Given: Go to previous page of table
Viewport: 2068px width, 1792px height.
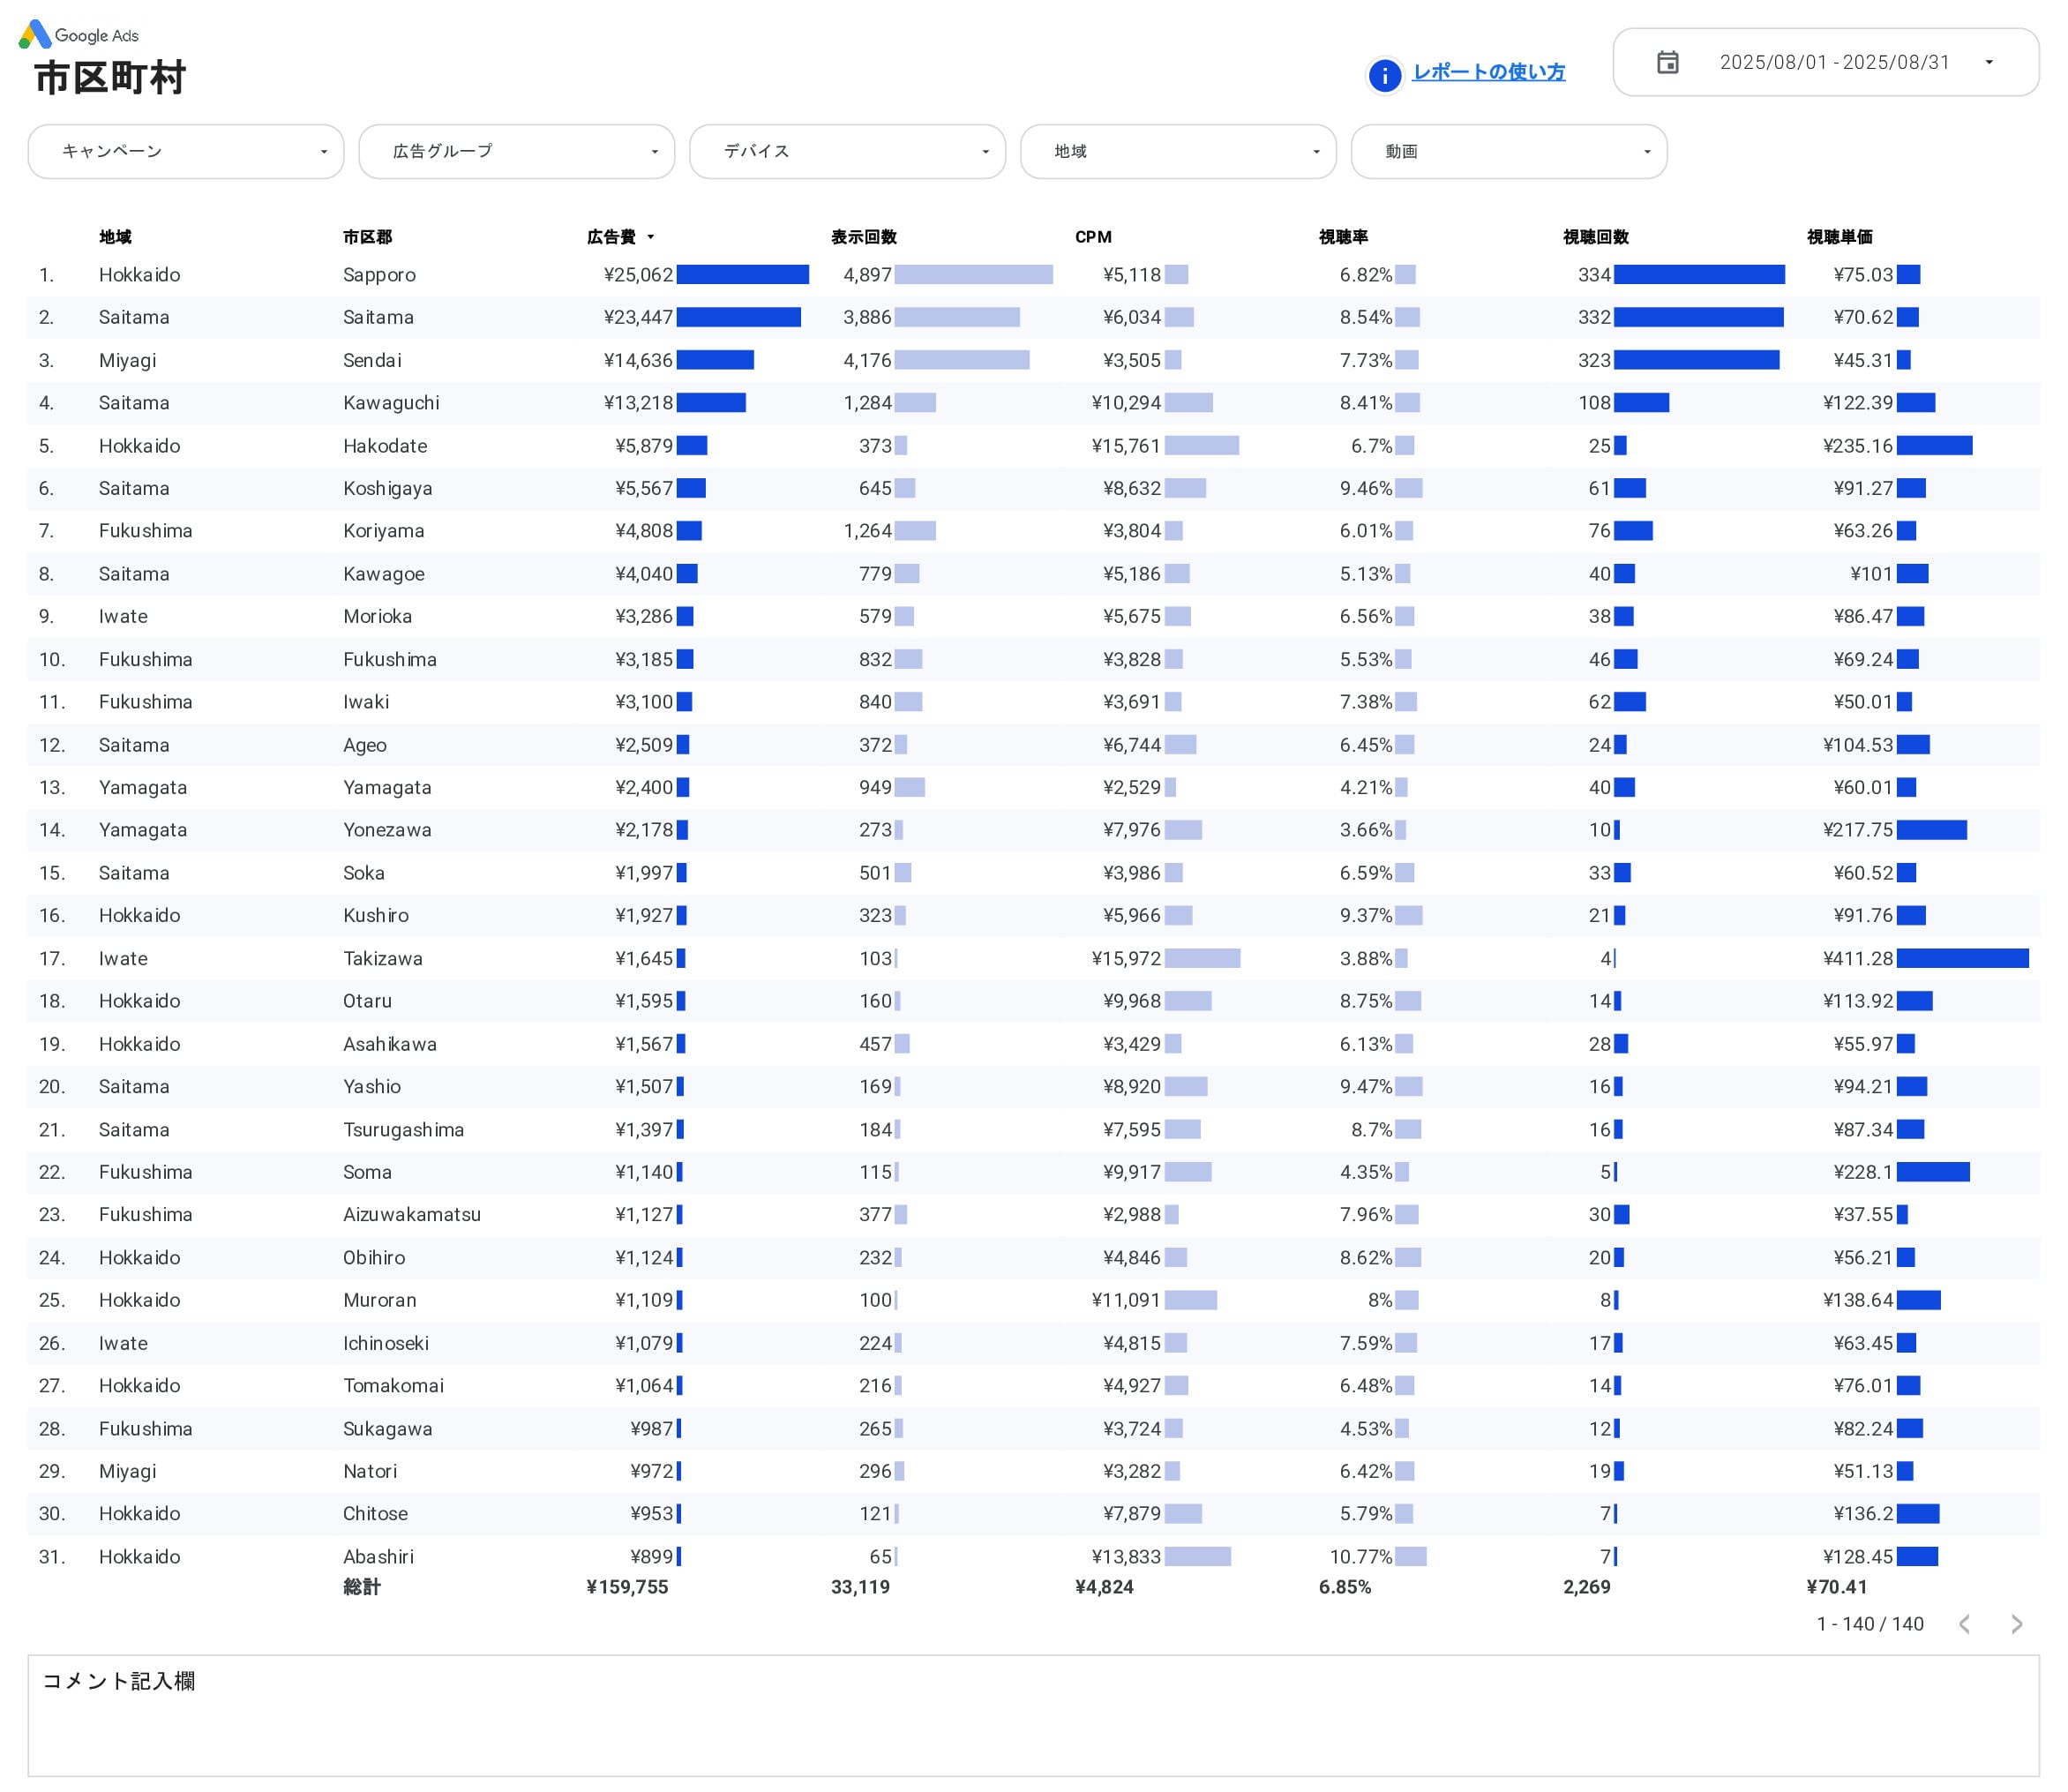Looking at the screenshot, I should [1964, 1624].
